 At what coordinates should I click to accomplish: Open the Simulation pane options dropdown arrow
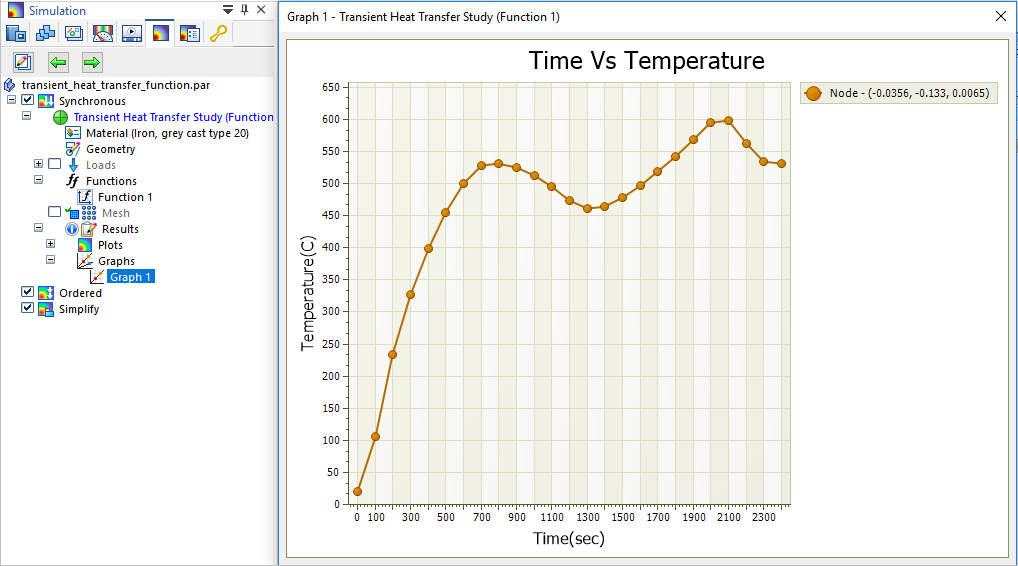tap(228, 10)
